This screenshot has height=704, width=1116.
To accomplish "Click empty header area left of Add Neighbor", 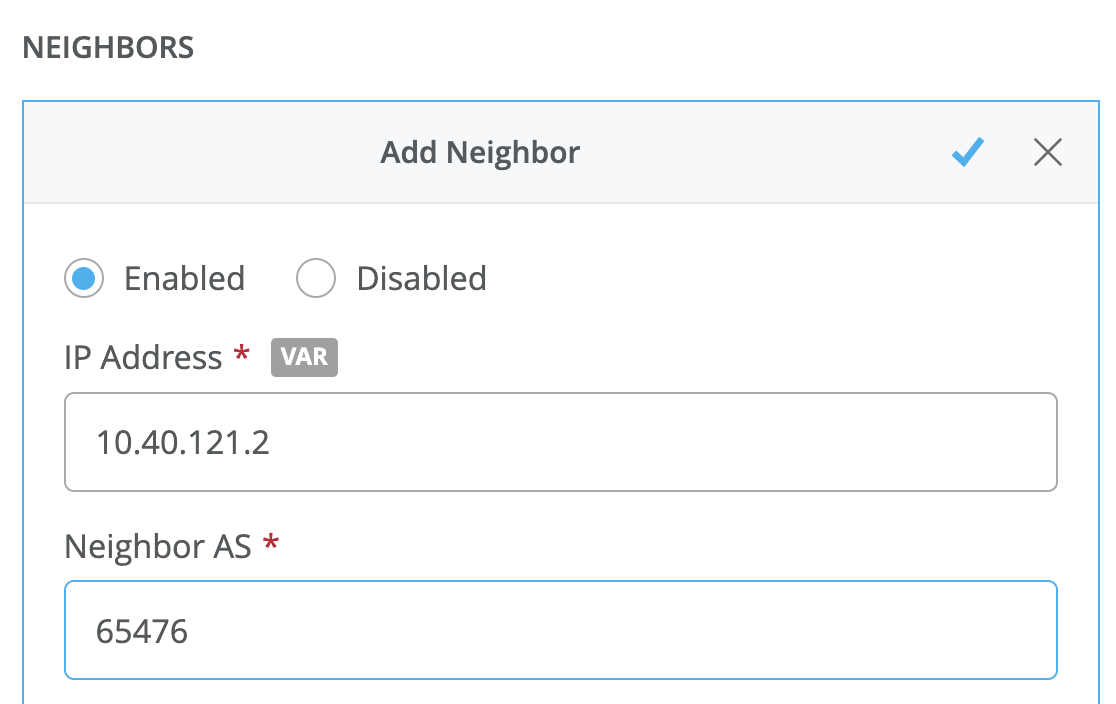I will 200,153.
